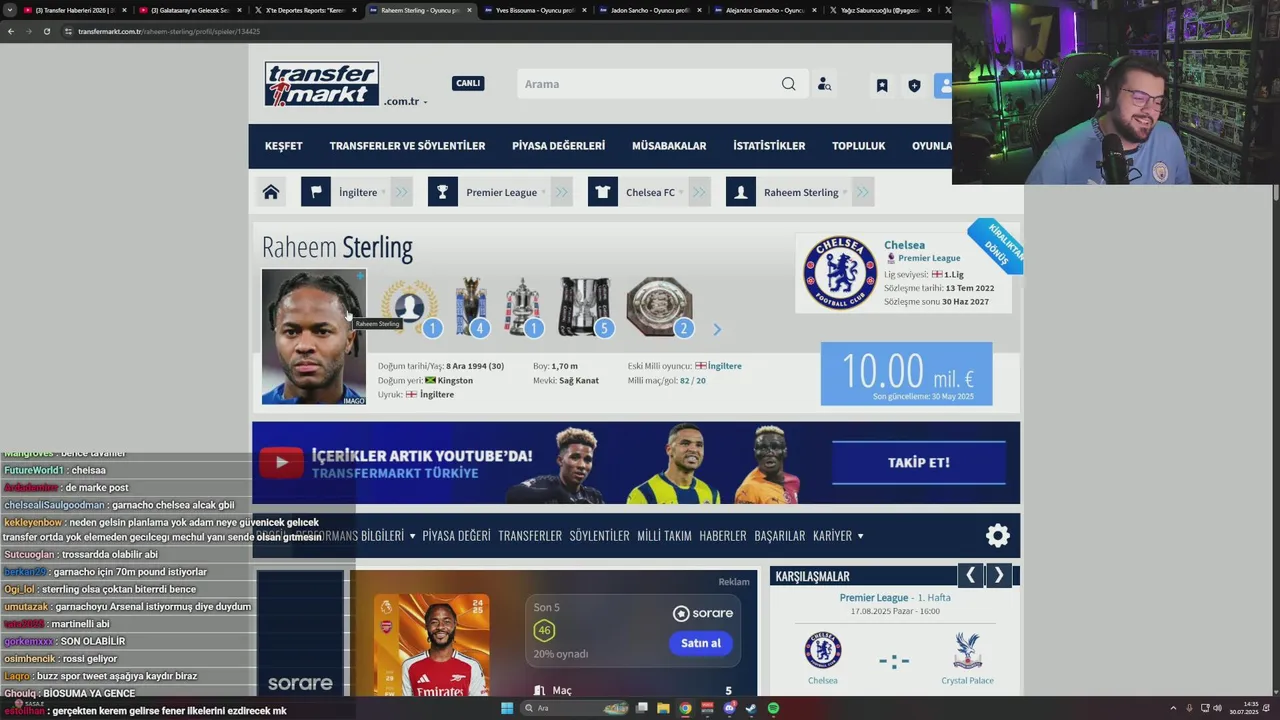Expand the Chelsea FC breadcrumb chevron
The width and height of the screenshot is (1280, 720).
tap(699, 192)
